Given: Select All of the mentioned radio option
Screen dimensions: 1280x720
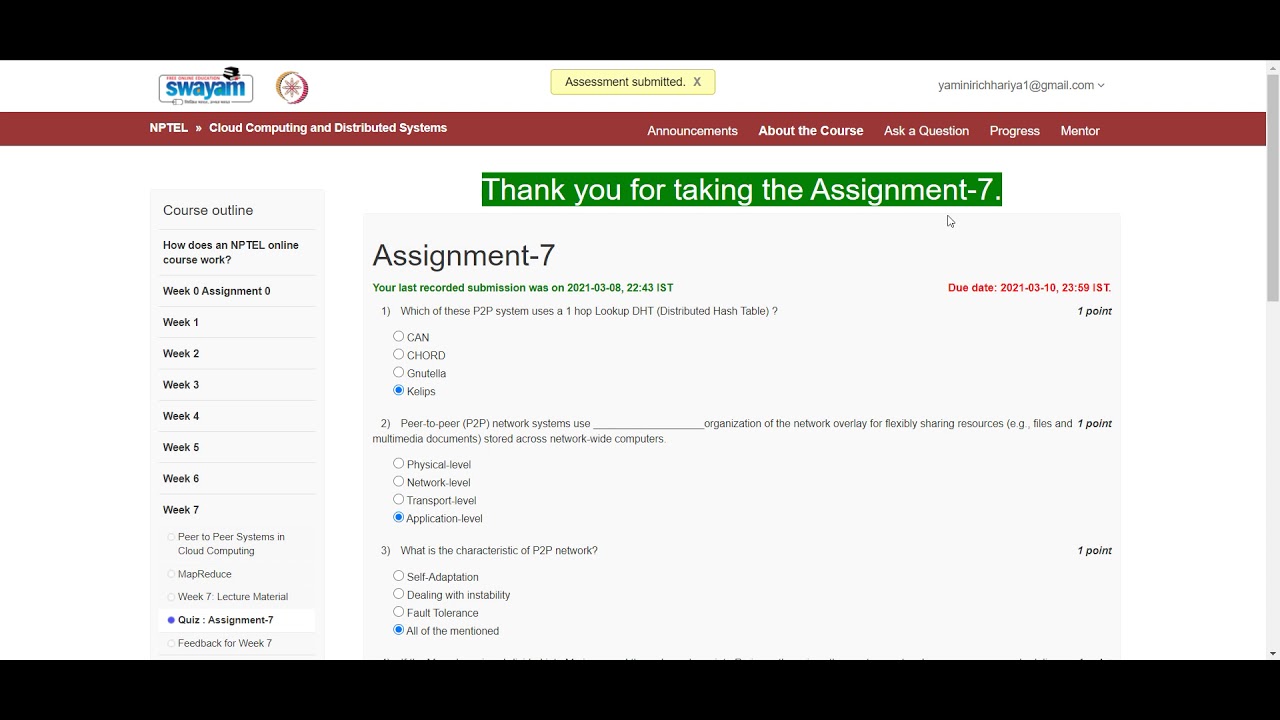Looking at the screenshot, I should click(x=398, y=630).
